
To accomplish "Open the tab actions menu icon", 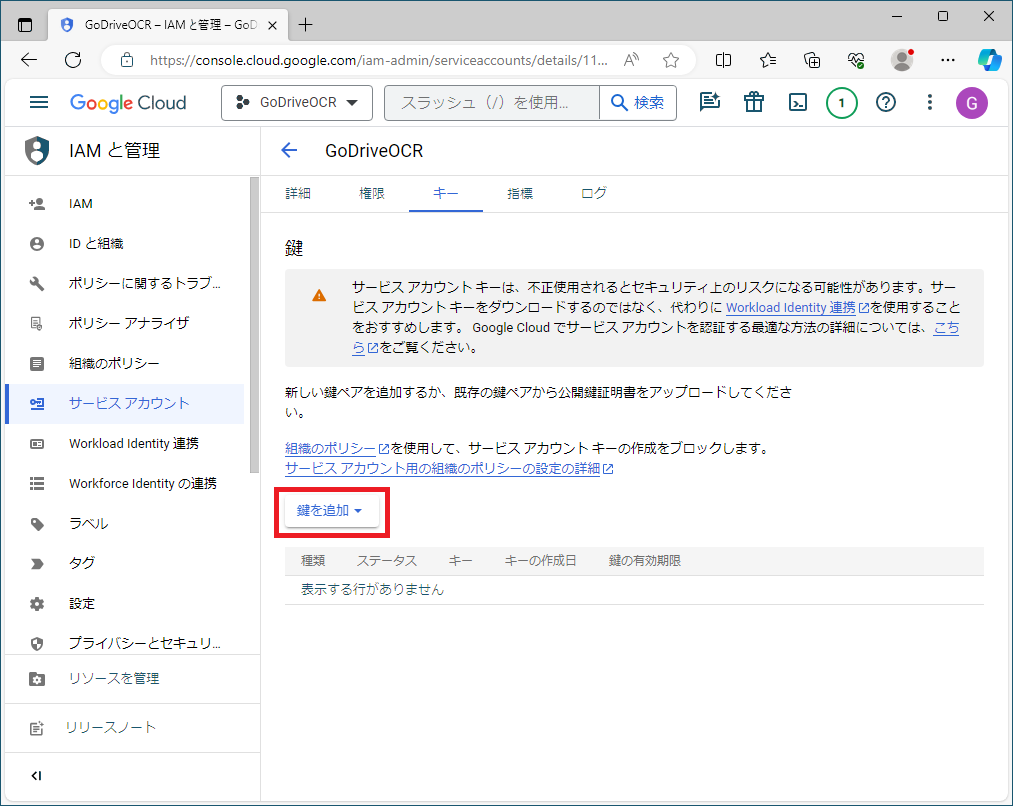I will (x=25, y=25).
